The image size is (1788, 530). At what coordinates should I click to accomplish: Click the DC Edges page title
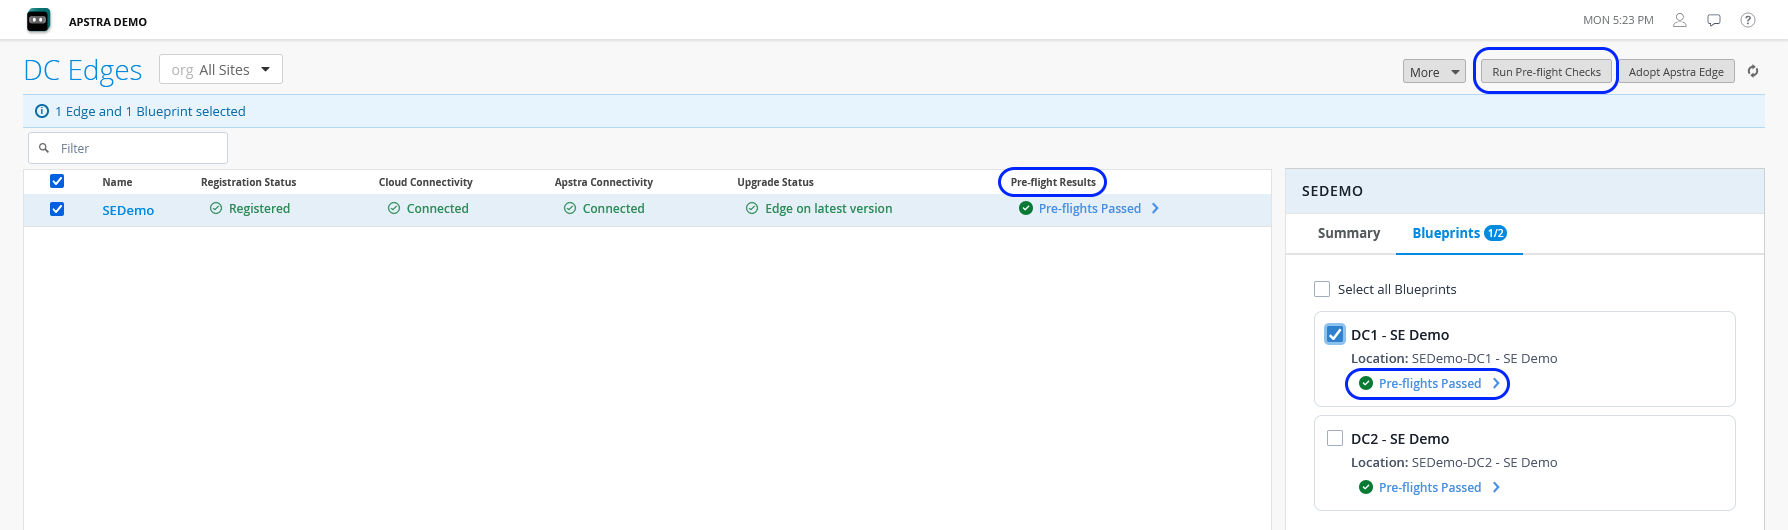[83, 70]
